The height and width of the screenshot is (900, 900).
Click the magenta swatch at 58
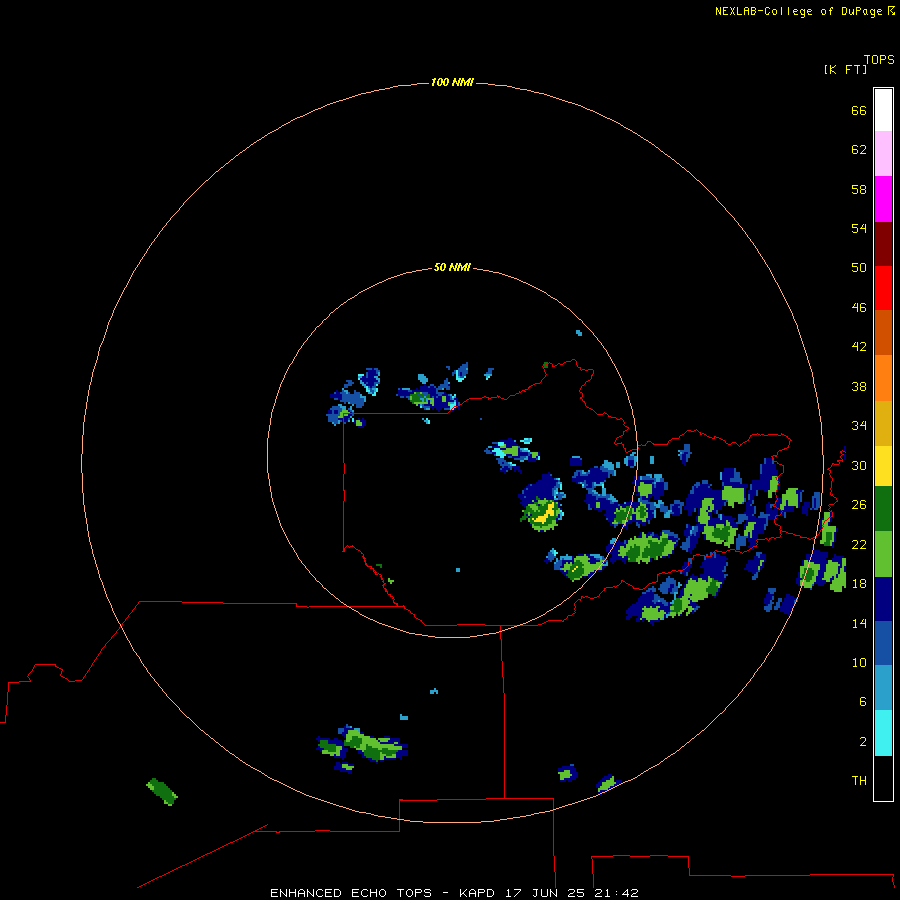[x=883, y=199]
